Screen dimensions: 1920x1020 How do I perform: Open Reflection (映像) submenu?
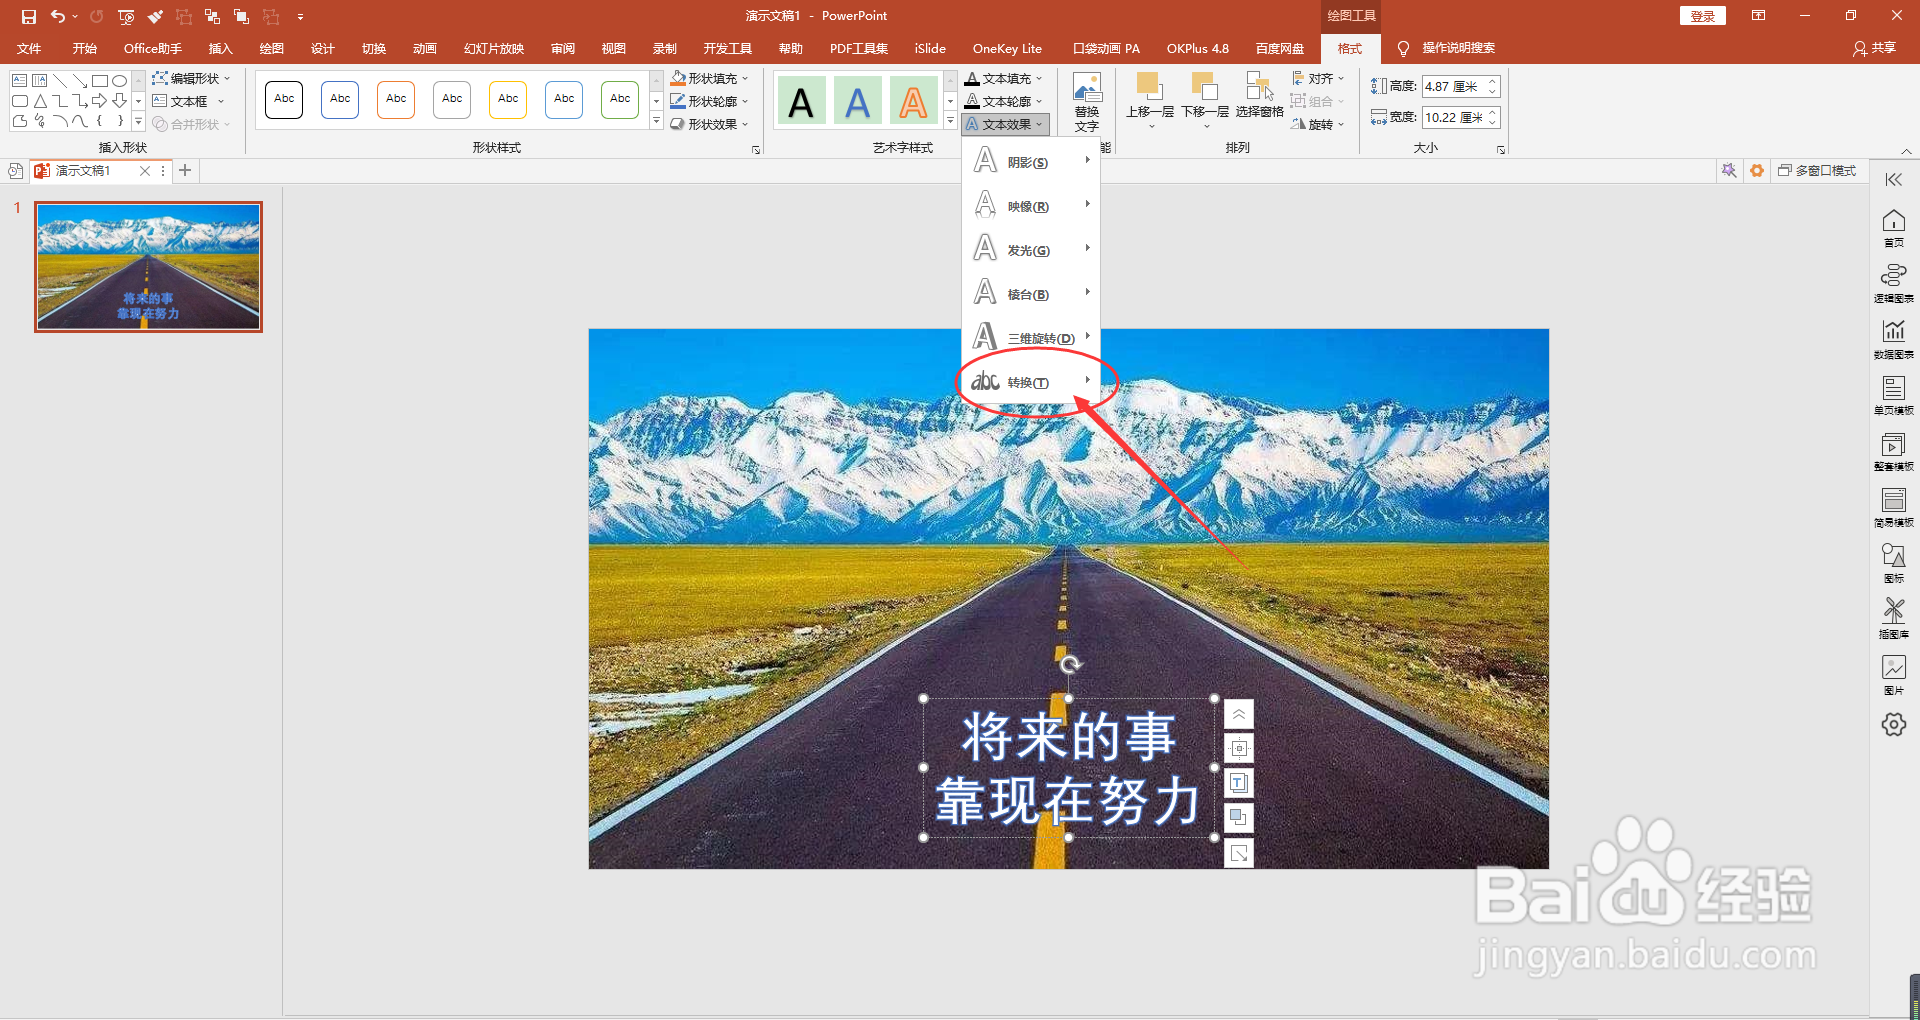1031,205
